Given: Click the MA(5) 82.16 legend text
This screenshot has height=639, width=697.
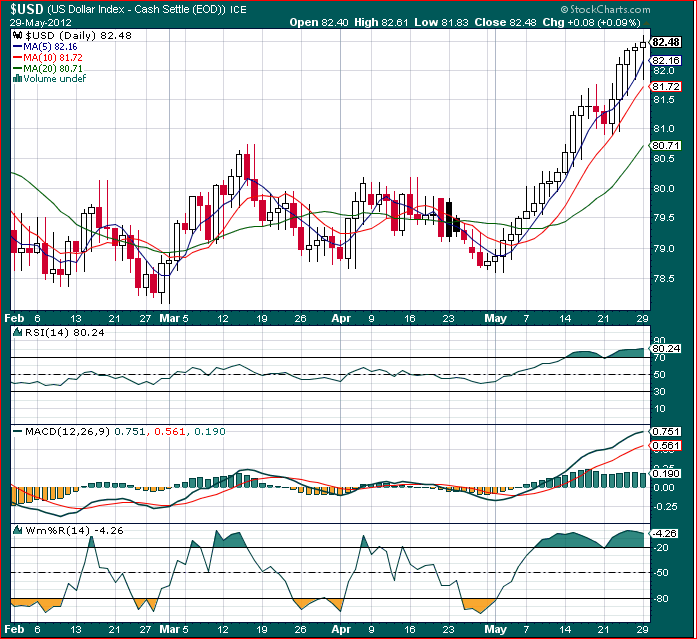Looking at the screenshot, I should [50, 47].
